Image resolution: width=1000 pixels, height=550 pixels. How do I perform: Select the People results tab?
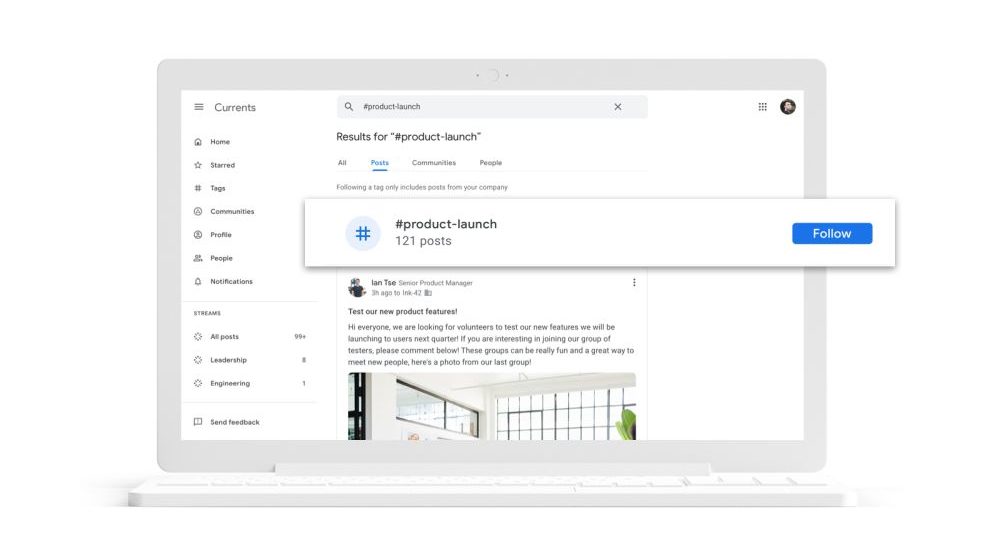click(490, 163)
